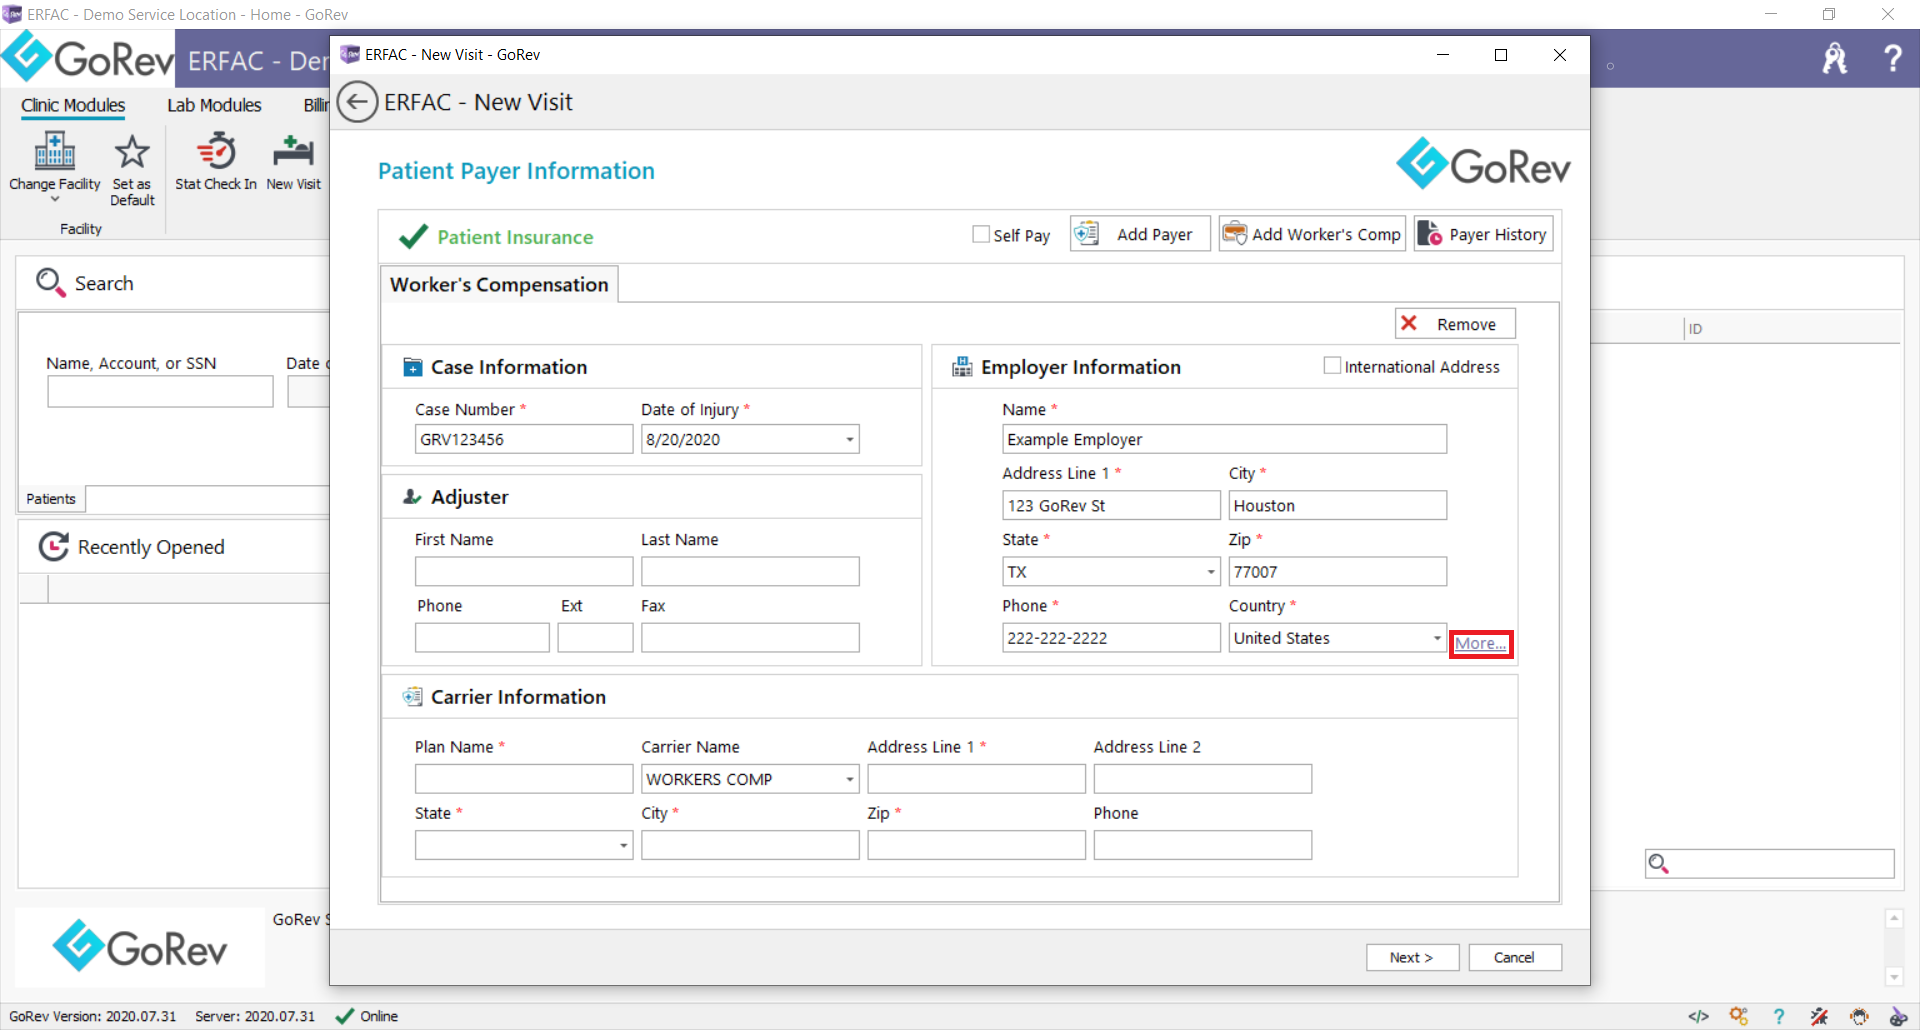The image size is (1920, 1030).
Task: Click the Plan Name field
Action: pos(524,779)
